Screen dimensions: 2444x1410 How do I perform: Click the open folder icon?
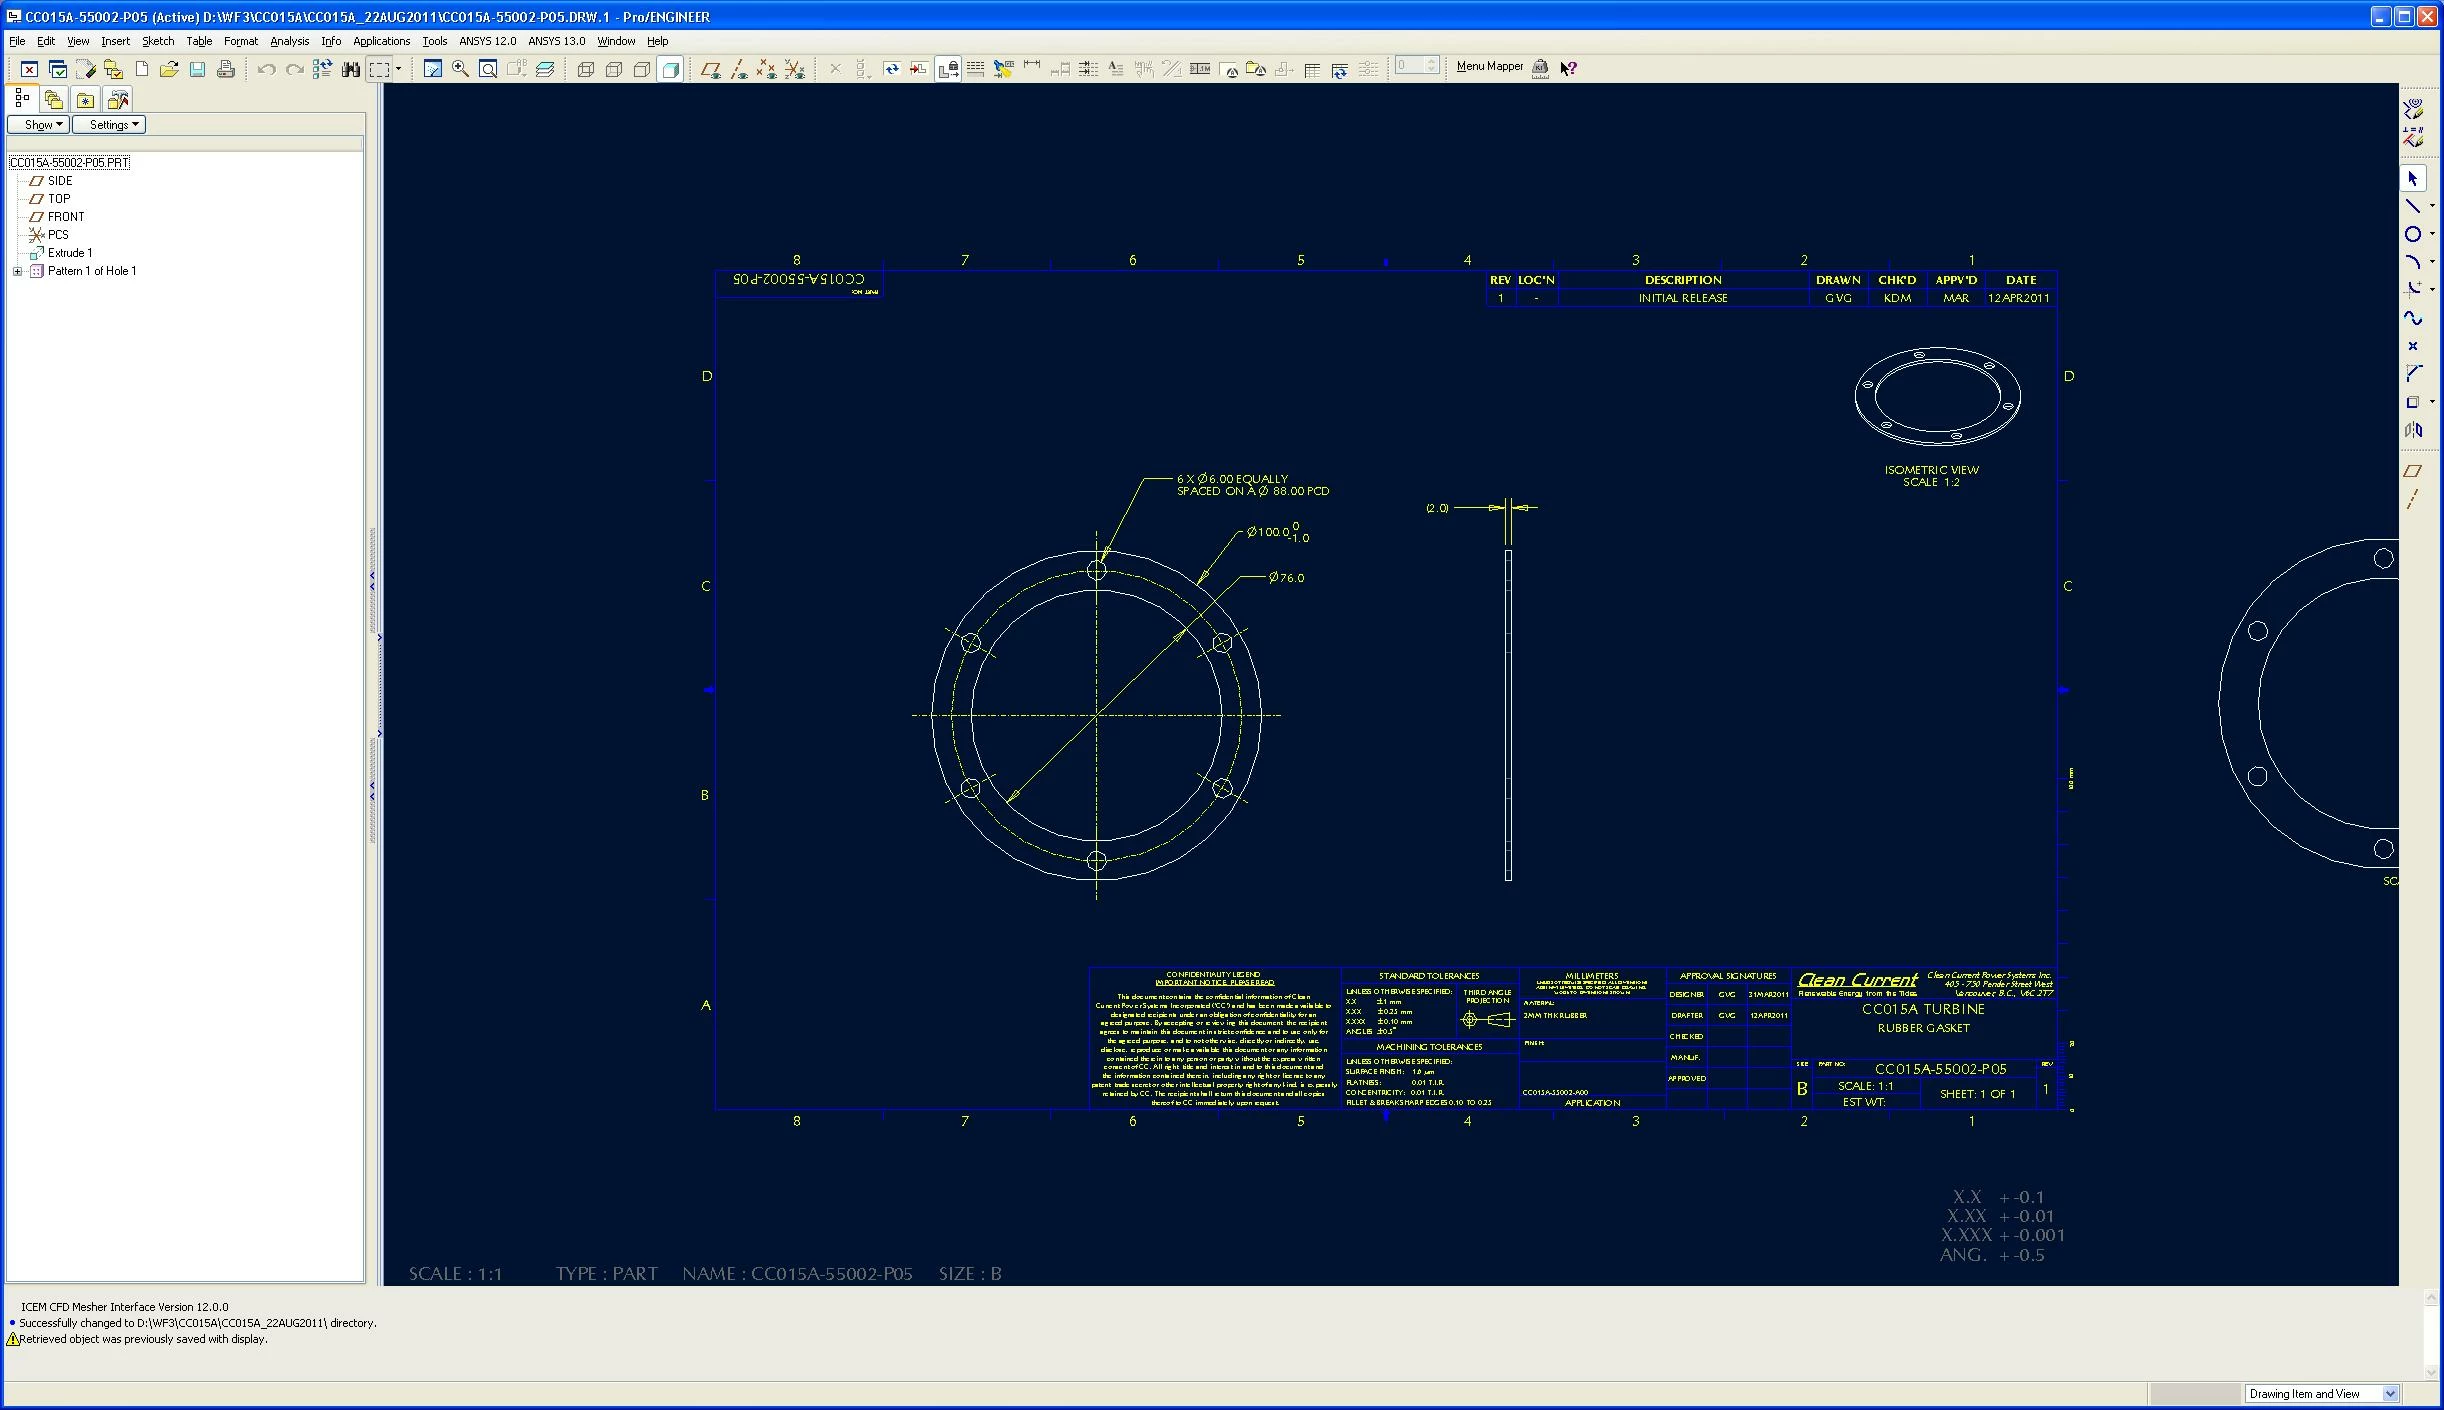click(x=169, y=69)
